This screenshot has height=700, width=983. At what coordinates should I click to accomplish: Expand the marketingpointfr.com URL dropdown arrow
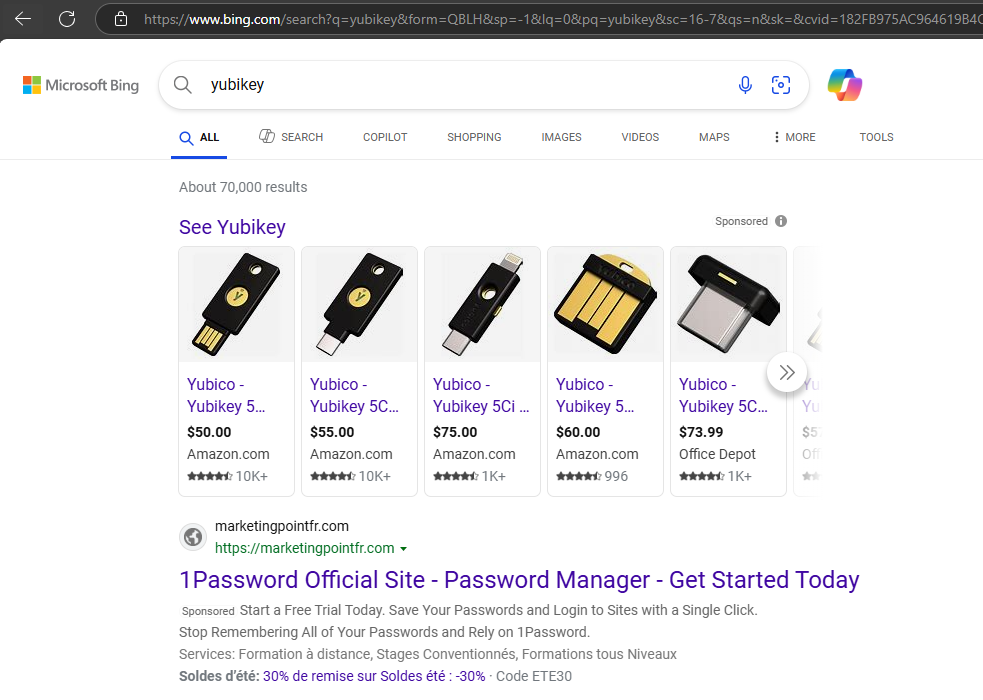(404, 549)
